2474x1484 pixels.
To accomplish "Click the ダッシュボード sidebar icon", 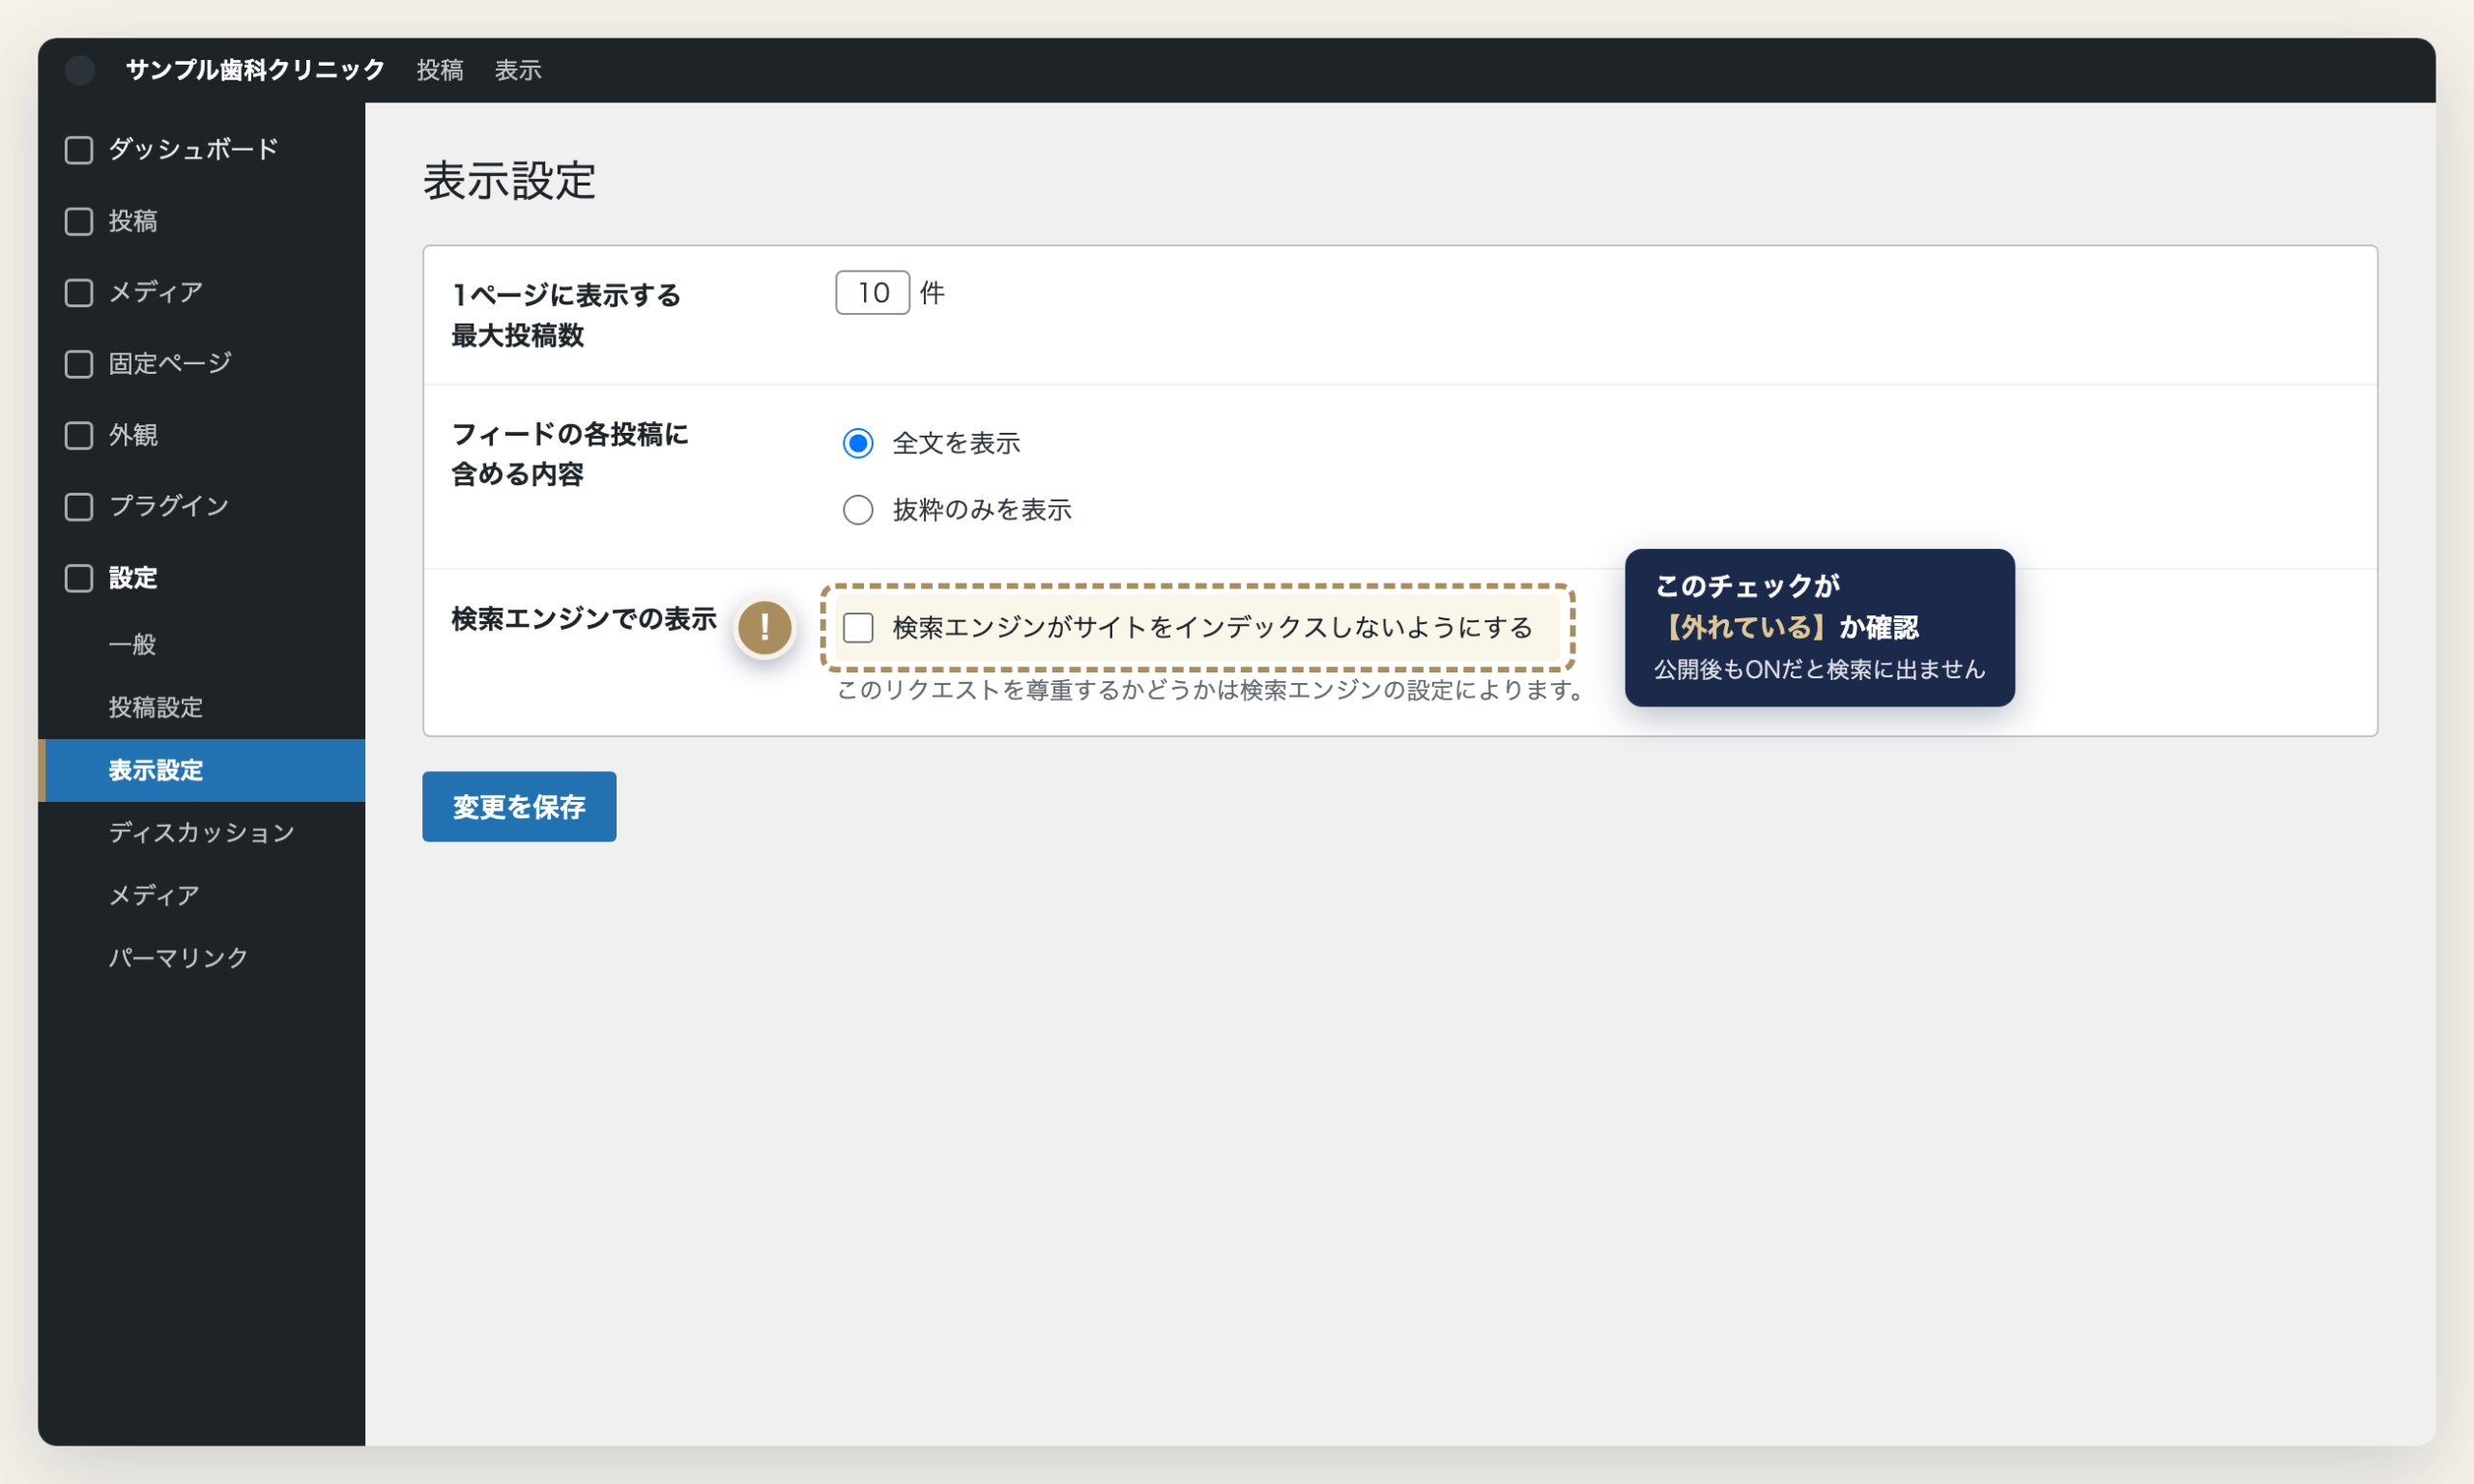I will coord(79,150).
